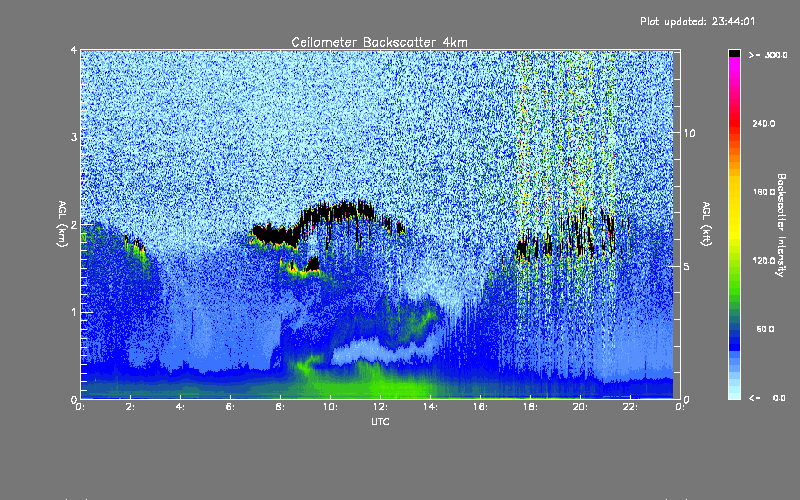Click the '10:' hour tick label
Viewport: 800px width, 500px height.
click(x=330, y=407)
